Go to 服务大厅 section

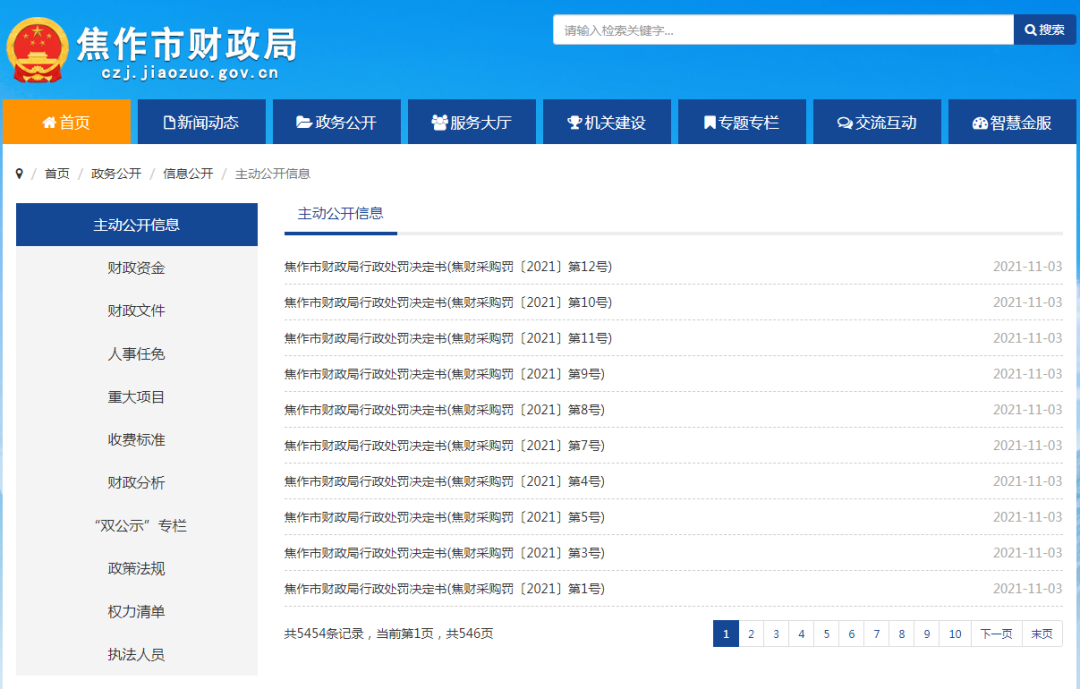(471, 122)
